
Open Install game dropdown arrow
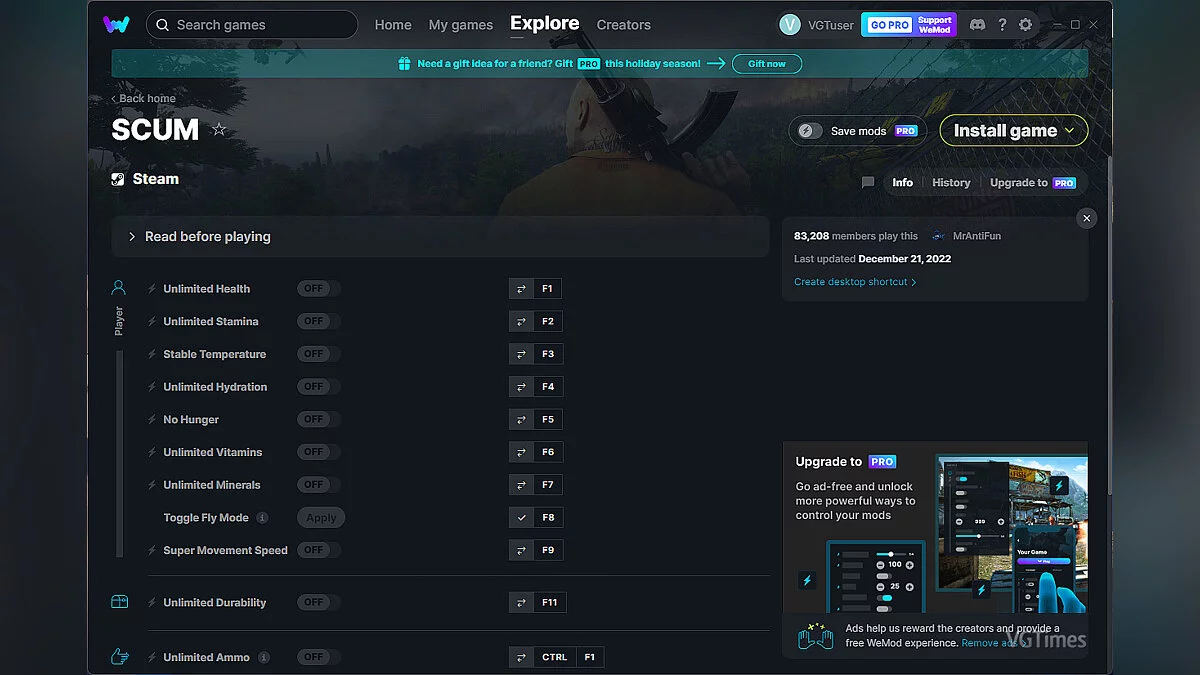pos(1070,131)
